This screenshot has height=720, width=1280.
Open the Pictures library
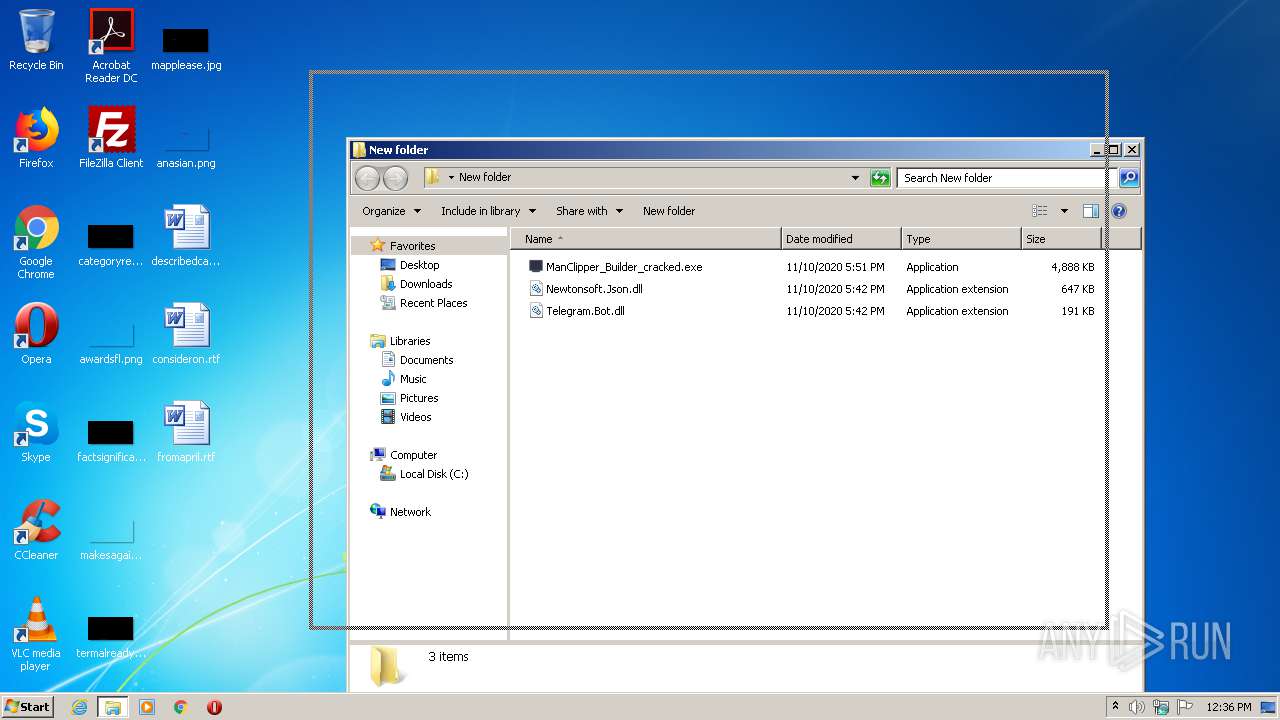pos(410,398)
